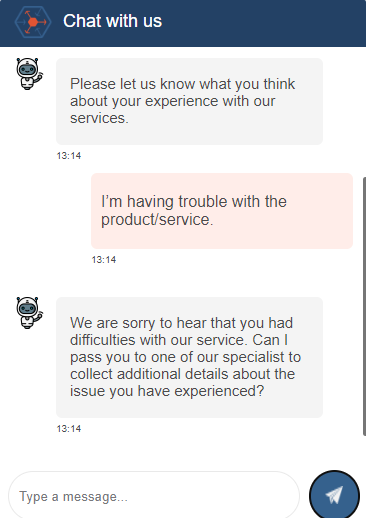The width and height of the screenshot is (366, 518).
Task: Send the message with paper plane button
Action: pos(334,495)
